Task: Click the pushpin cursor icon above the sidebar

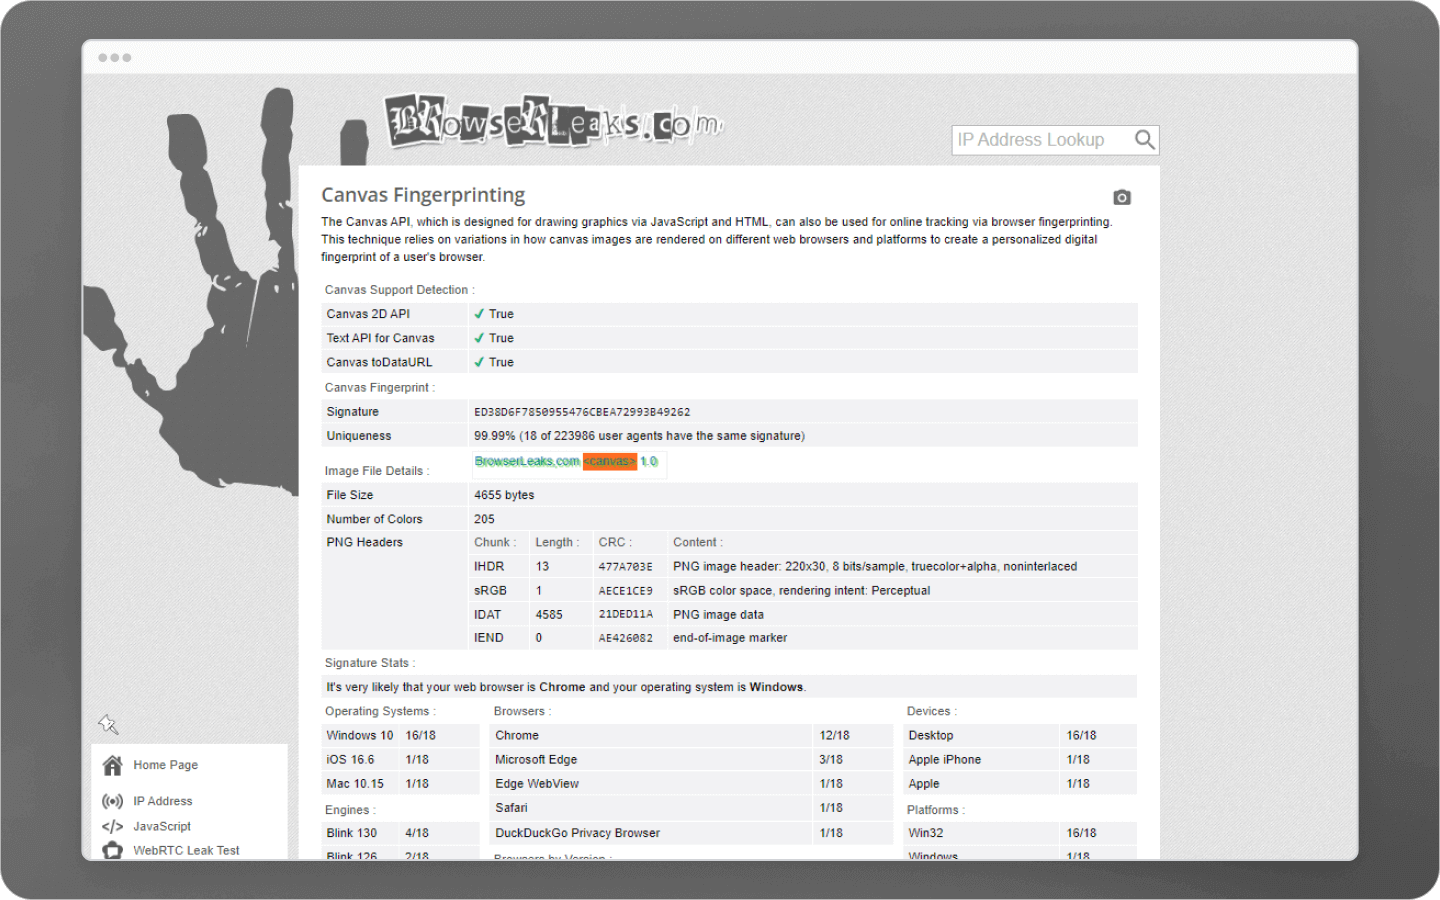Action: click(x=108, y=723)
